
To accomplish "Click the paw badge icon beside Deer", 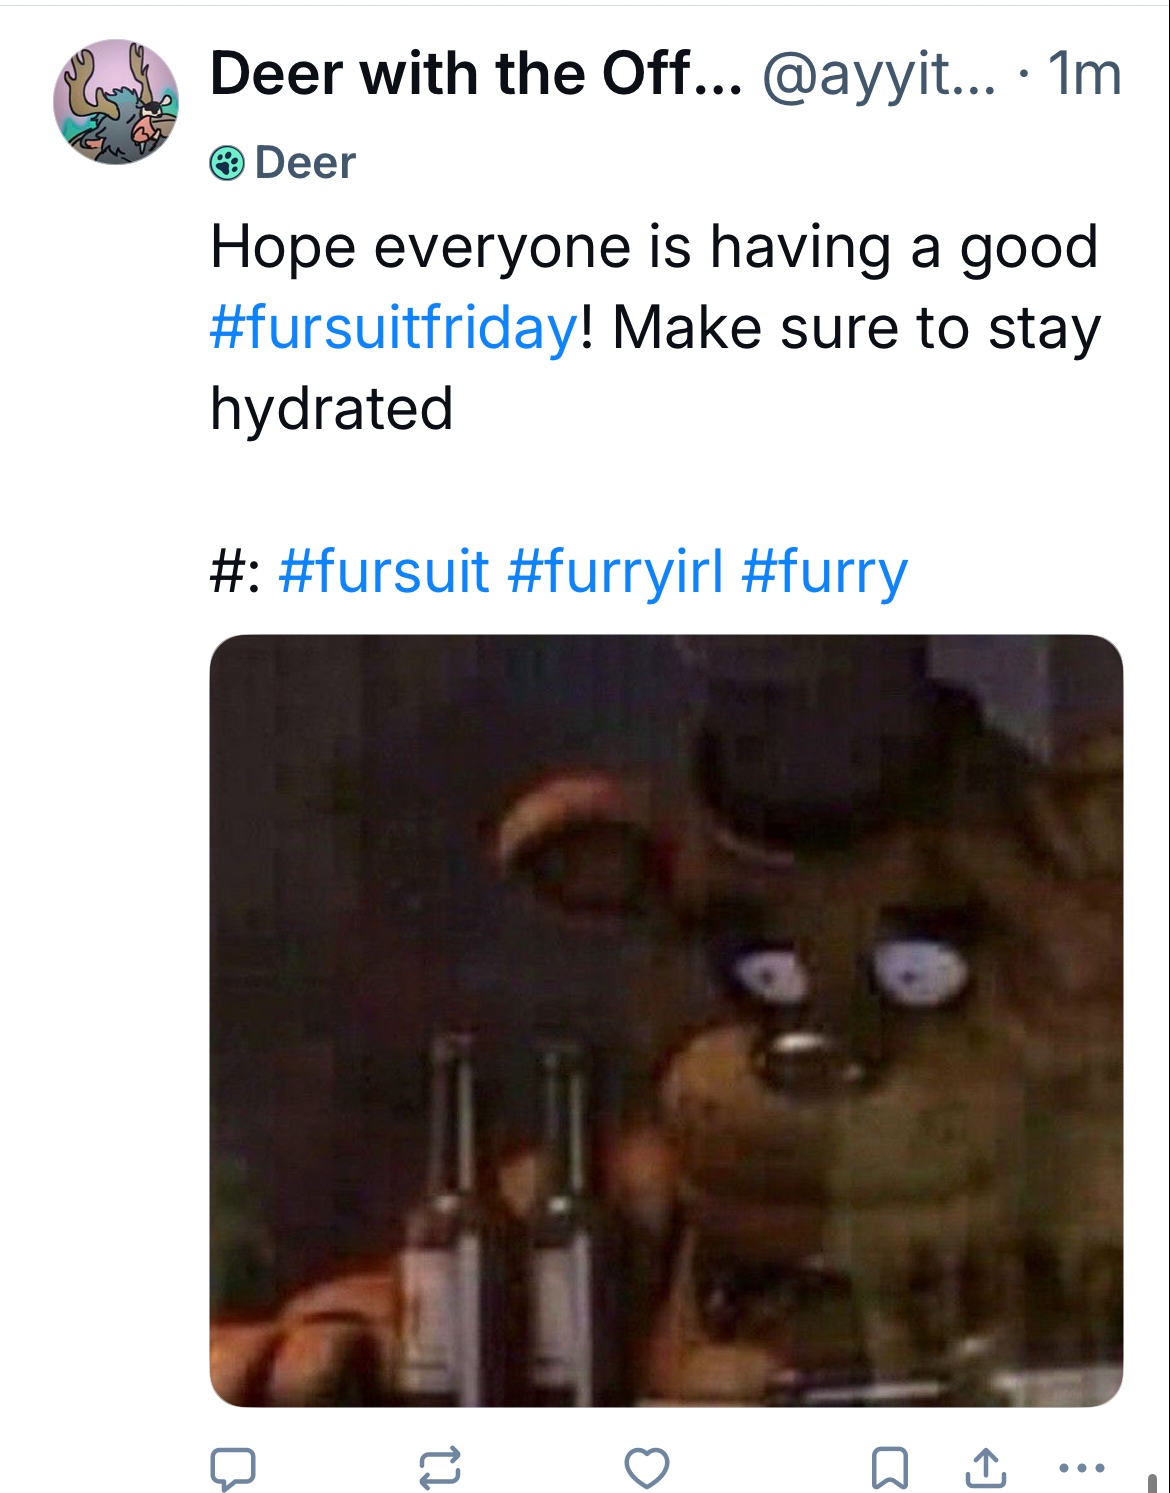I will (x=227, y=163).
